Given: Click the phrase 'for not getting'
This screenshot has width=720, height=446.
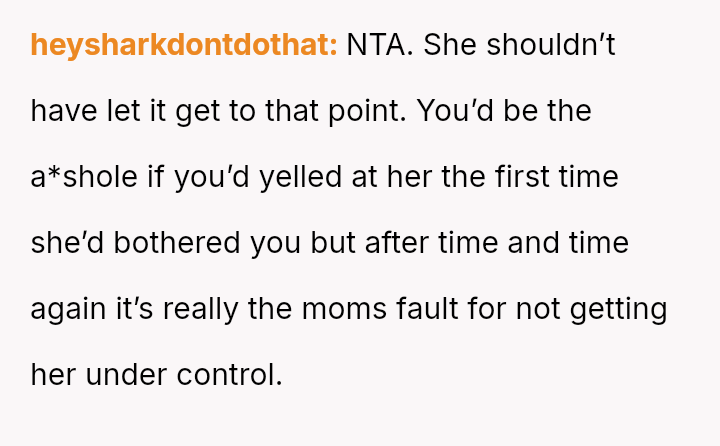Looking at the screenshot, I should [568, 309].
